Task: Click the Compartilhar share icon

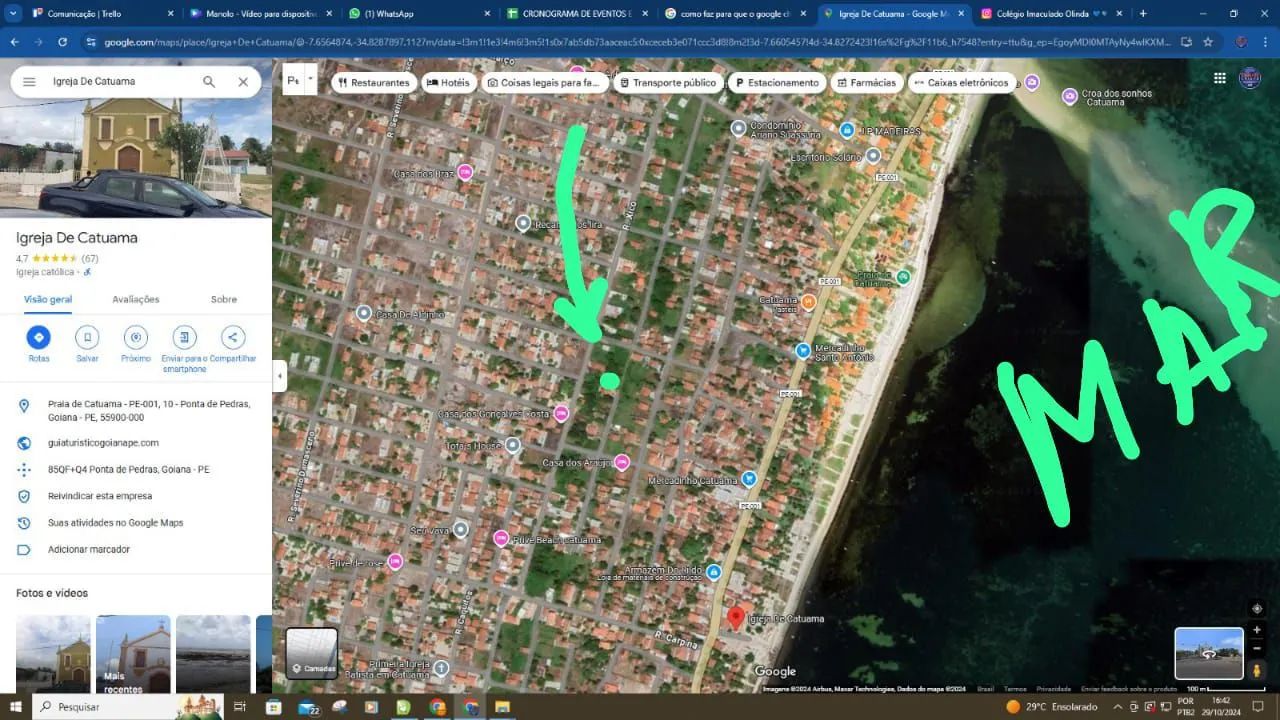Action: click(232, 337)
